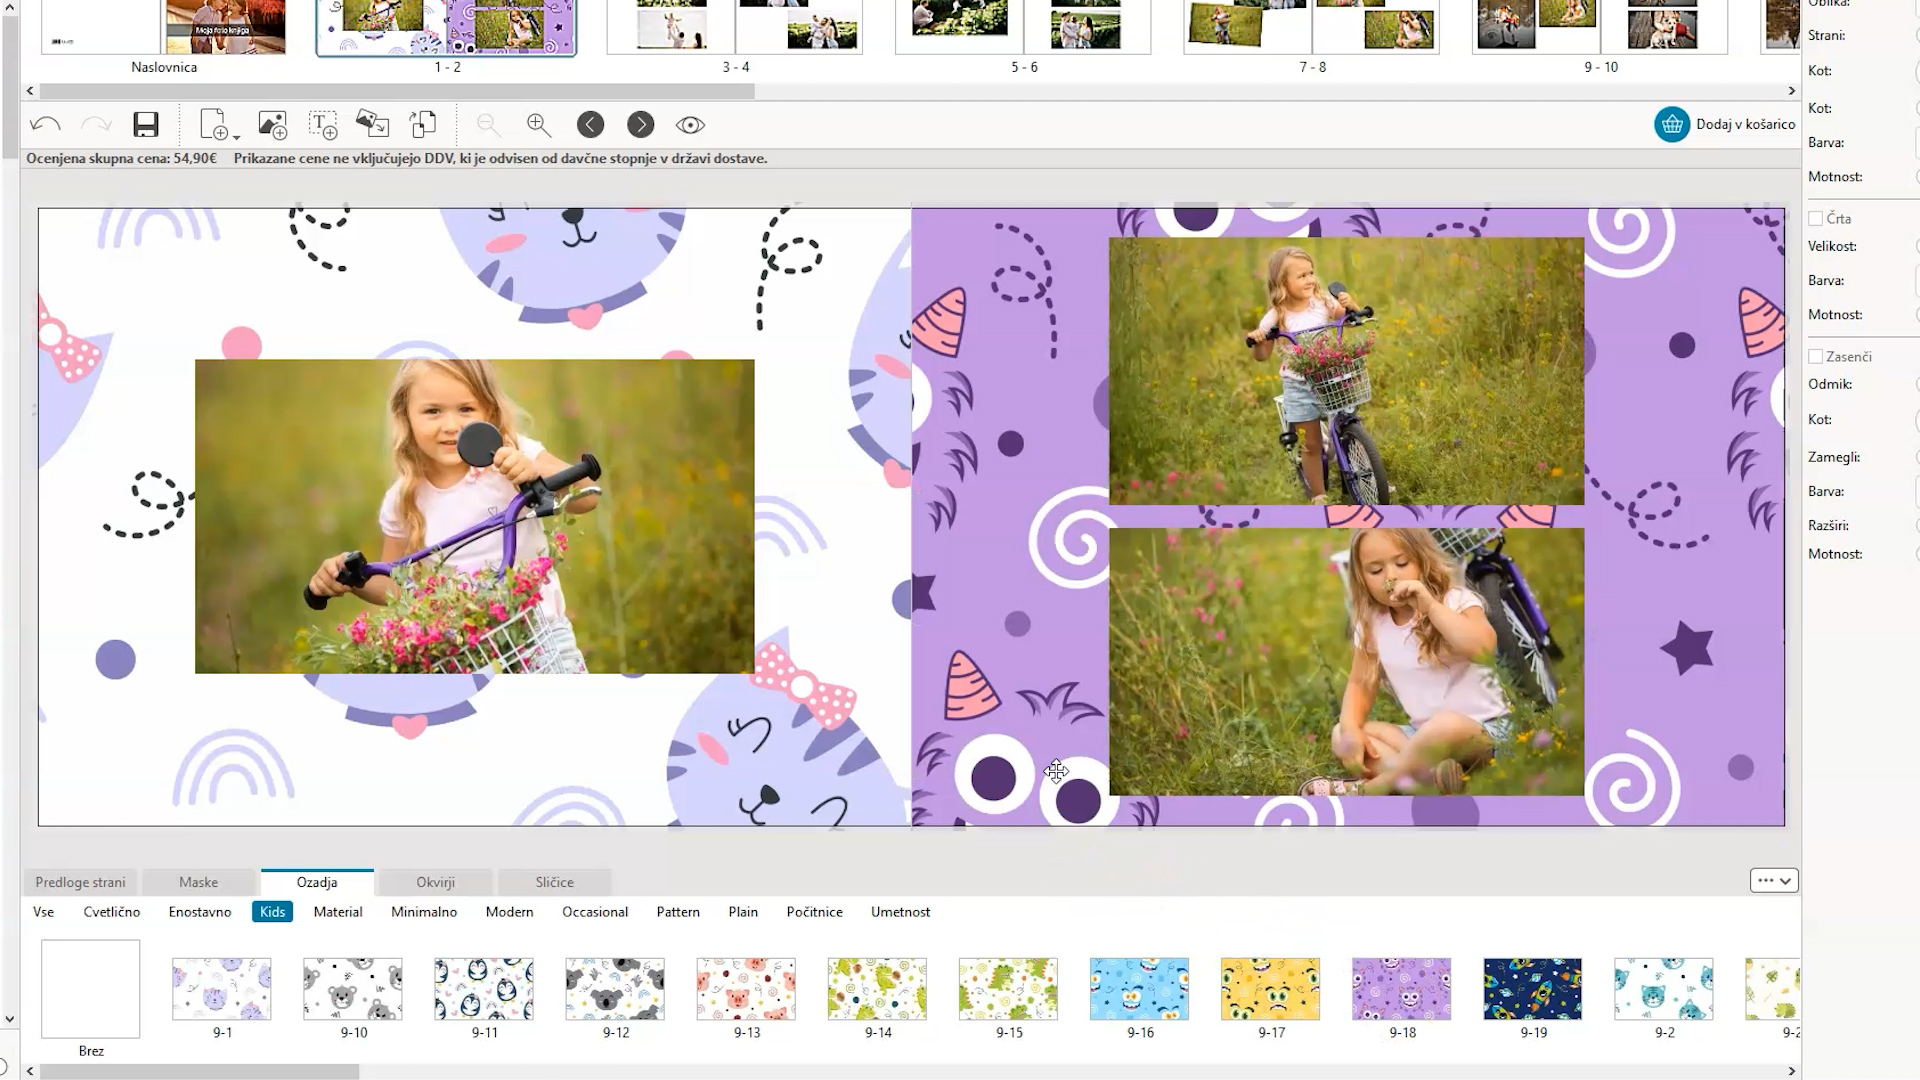The height and width of the screenshot is (1080, 1920).
Task: Click the zoom in magnifier
Action: pos(539,125)
